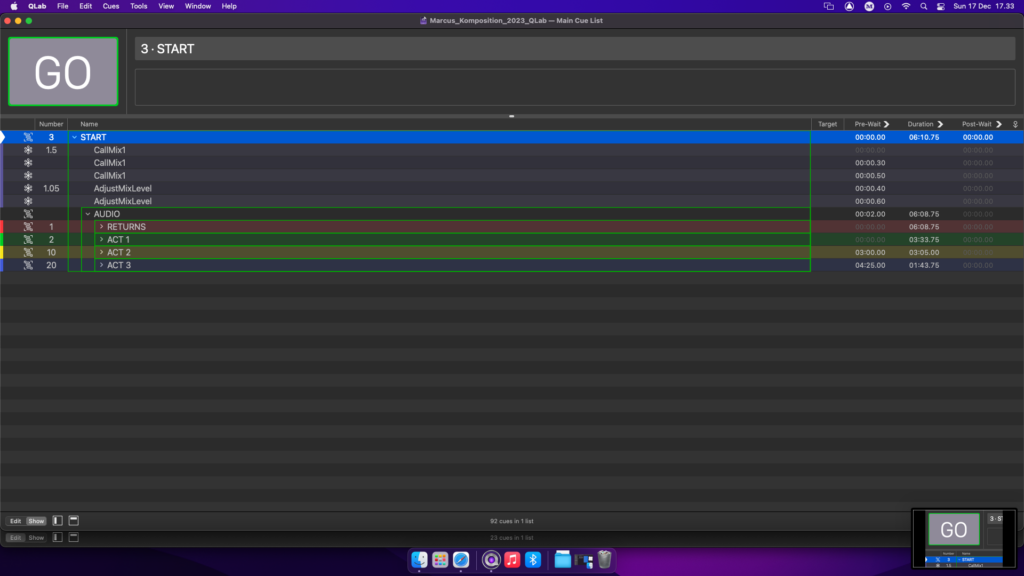The image size is (1024, 576).
Task: Open the Window menu
Action: tap(198, 6)
